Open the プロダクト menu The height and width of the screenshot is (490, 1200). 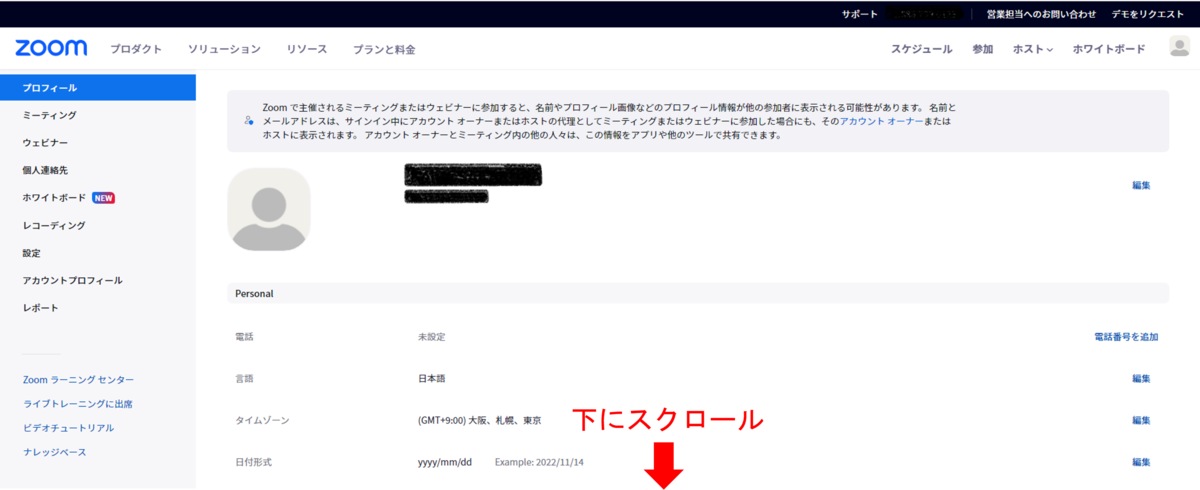click(x=136, y=49)
